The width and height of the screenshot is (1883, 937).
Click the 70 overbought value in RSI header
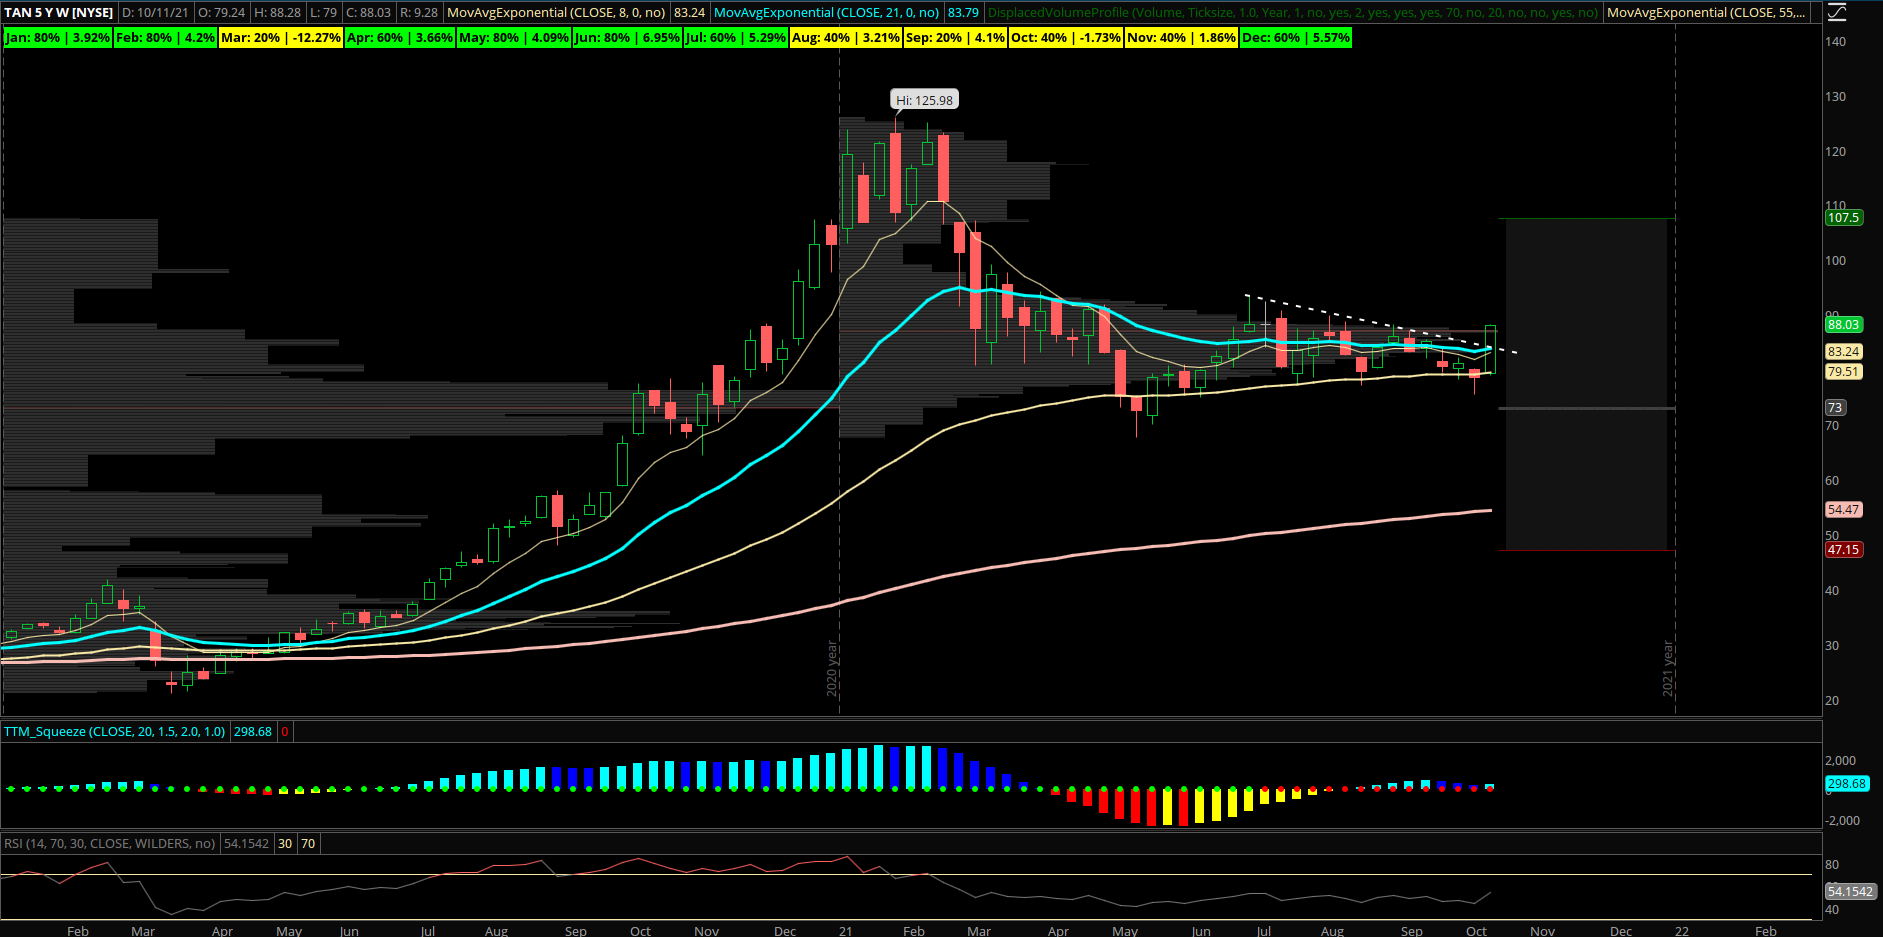(x=309, y=844)
